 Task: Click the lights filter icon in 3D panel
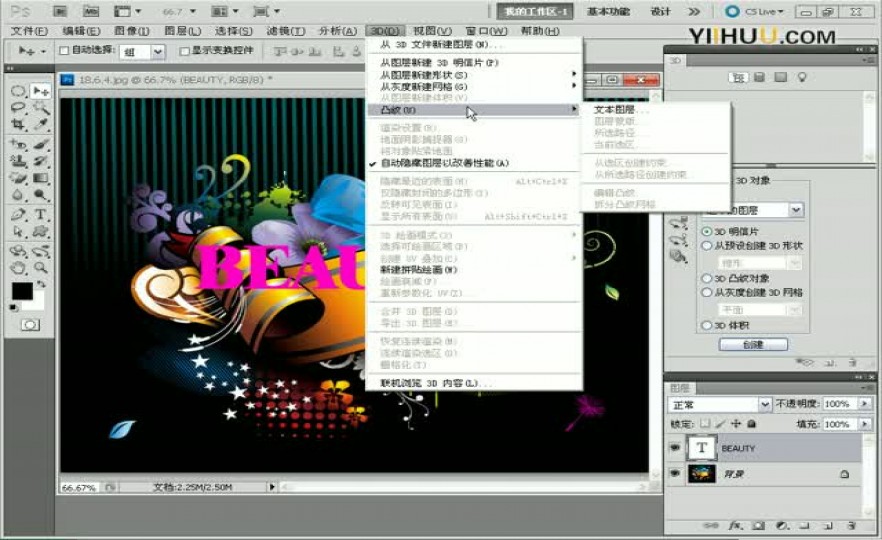(802, 77)
